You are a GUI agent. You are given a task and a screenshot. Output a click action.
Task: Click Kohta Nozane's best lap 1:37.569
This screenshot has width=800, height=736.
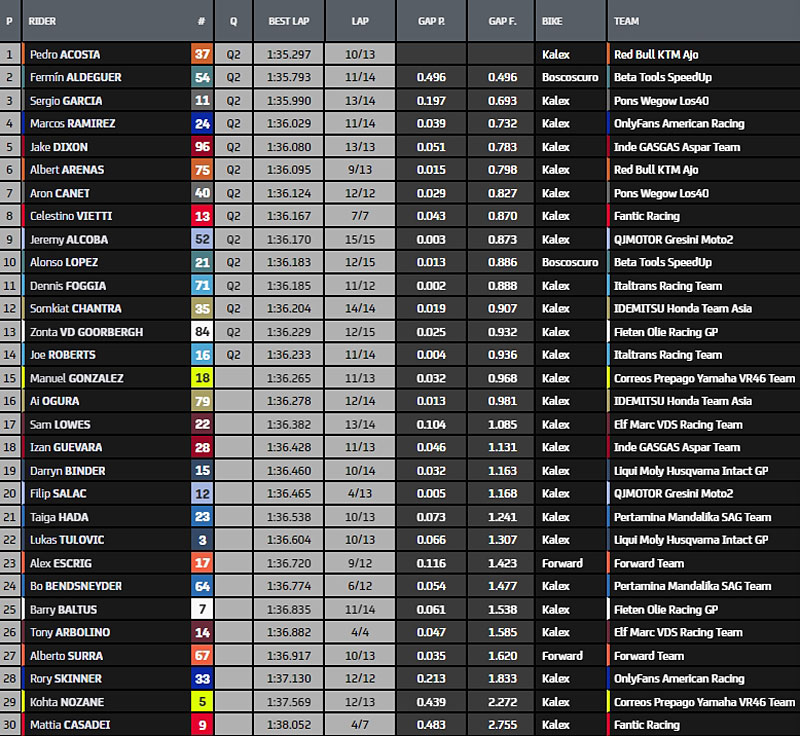point(287,702)
